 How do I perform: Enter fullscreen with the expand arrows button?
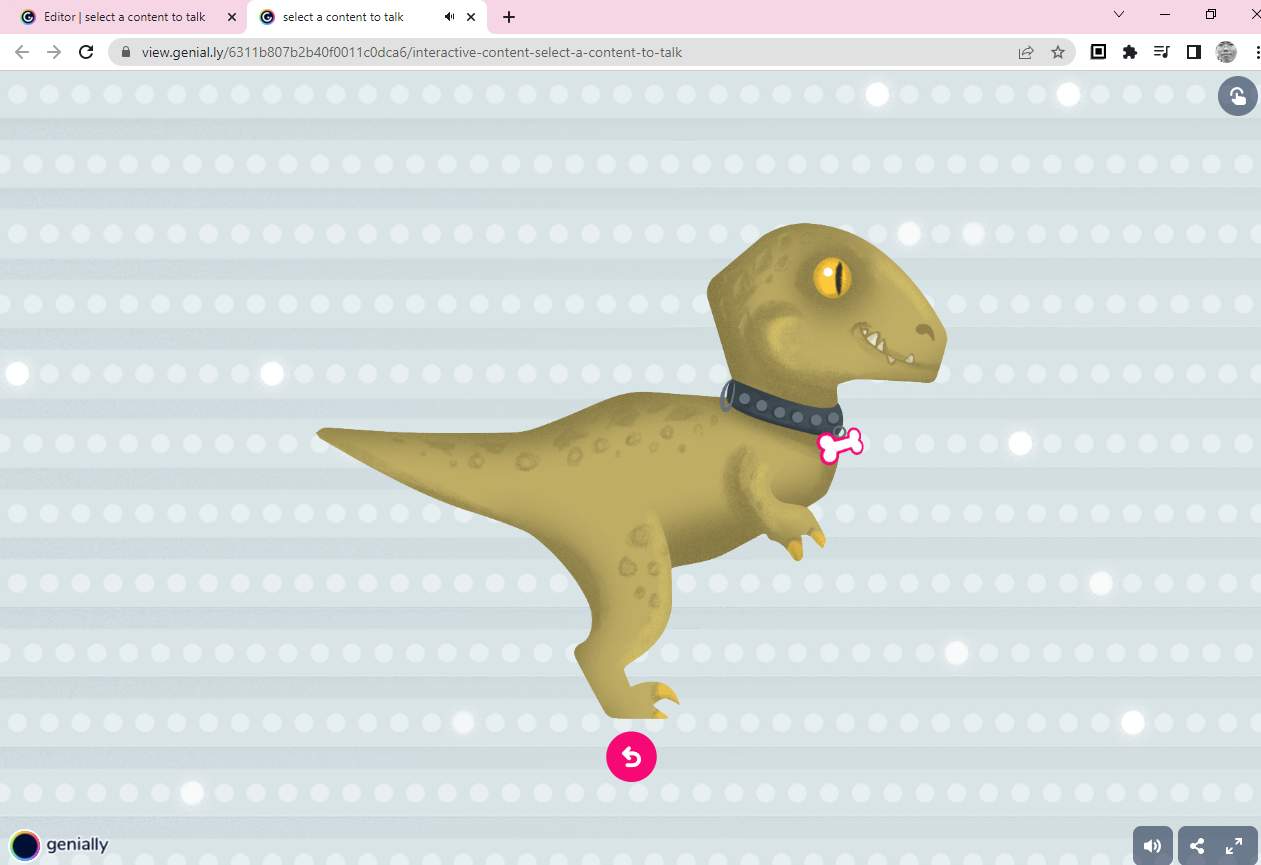(1234, 846)
